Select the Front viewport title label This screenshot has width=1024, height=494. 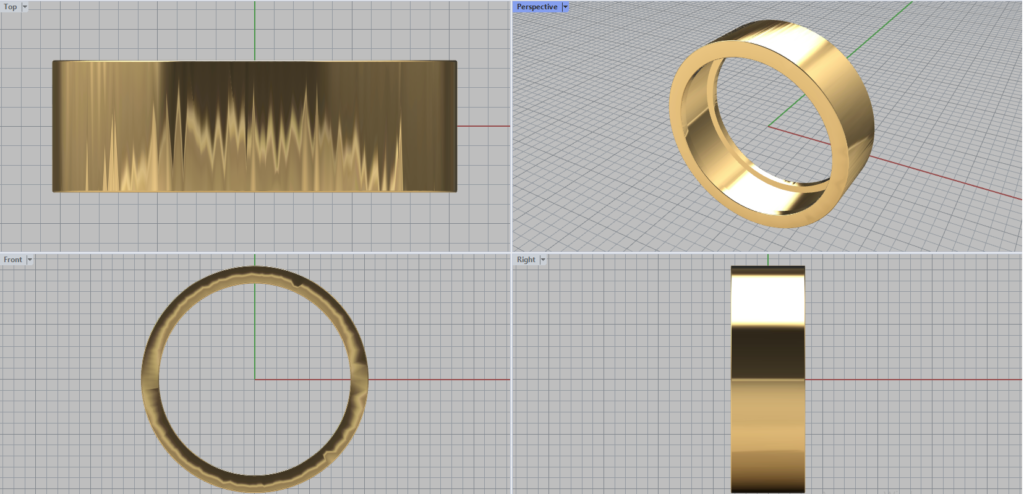(12, 260)
